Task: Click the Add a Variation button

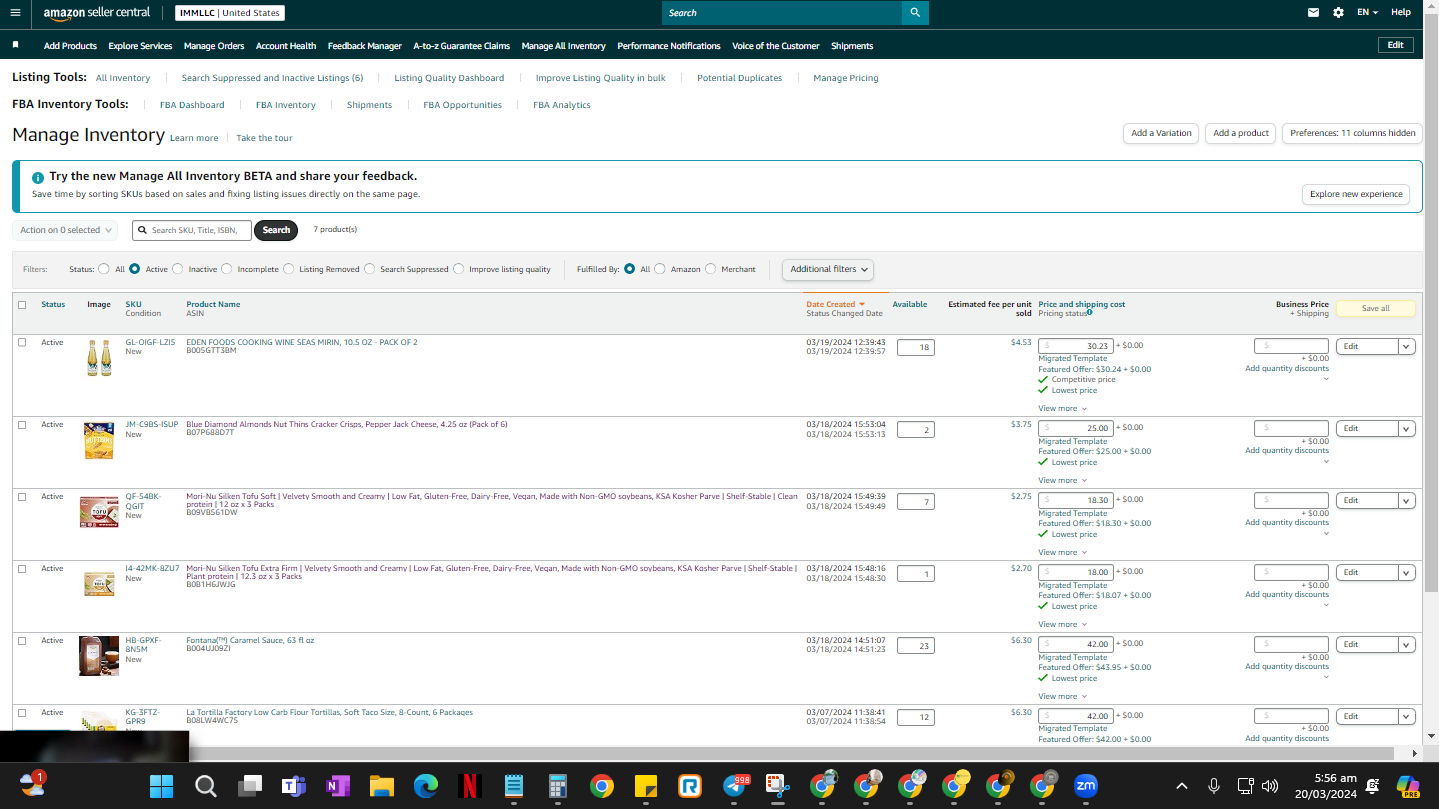Action: click(x=1161, y=133)
